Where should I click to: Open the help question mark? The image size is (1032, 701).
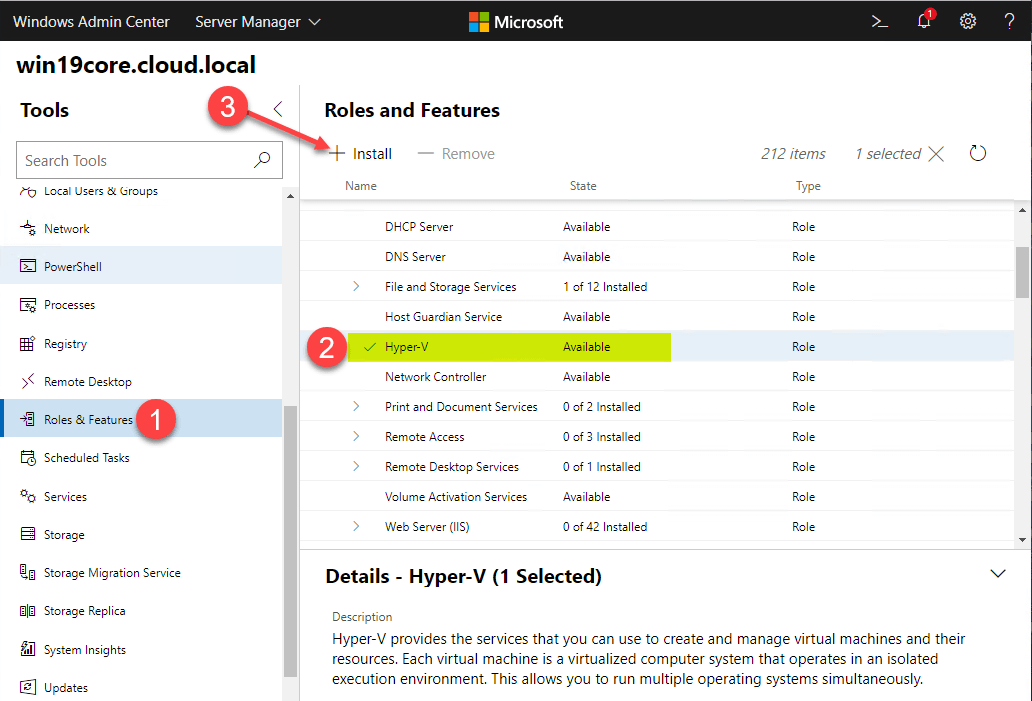pos(1009,22)
